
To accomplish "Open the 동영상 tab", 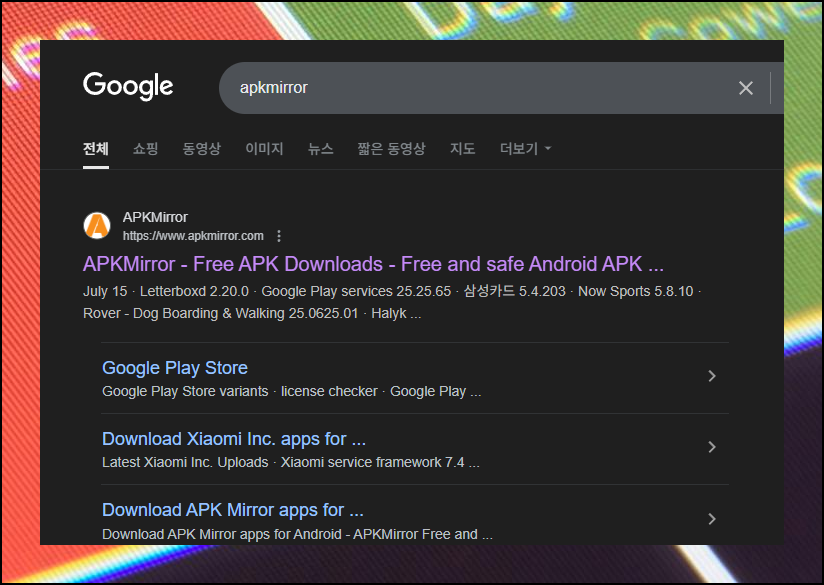I will click(201, 149).
